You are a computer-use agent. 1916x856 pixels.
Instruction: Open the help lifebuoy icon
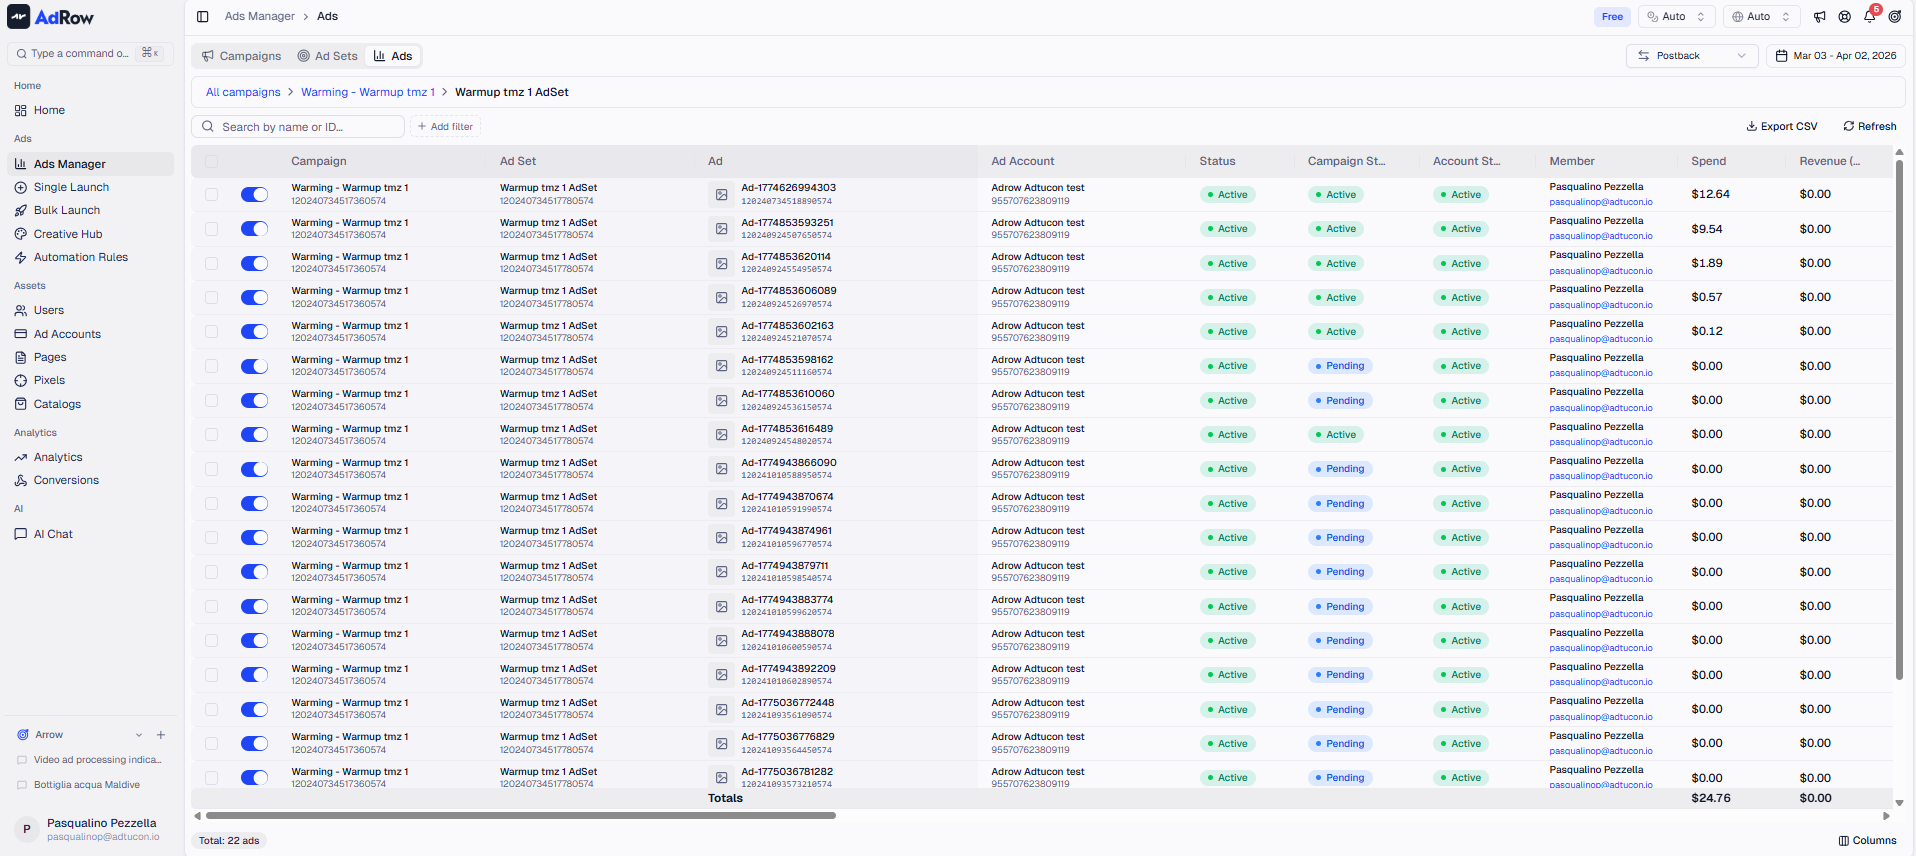pos(1845,16)
